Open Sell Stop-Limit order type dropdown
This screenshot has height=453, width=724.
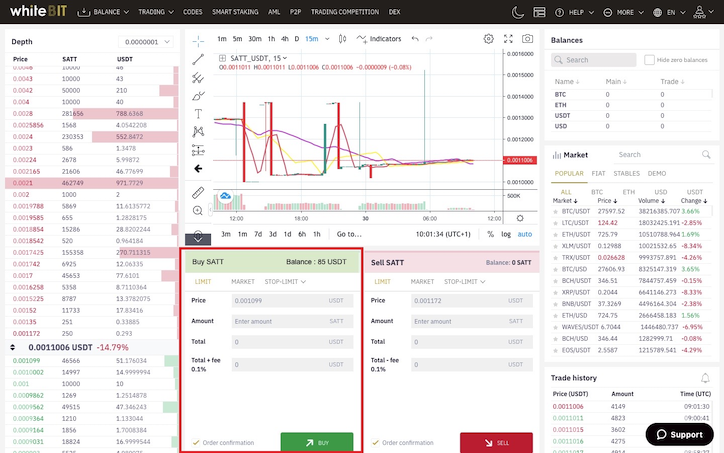click(465, 282)
